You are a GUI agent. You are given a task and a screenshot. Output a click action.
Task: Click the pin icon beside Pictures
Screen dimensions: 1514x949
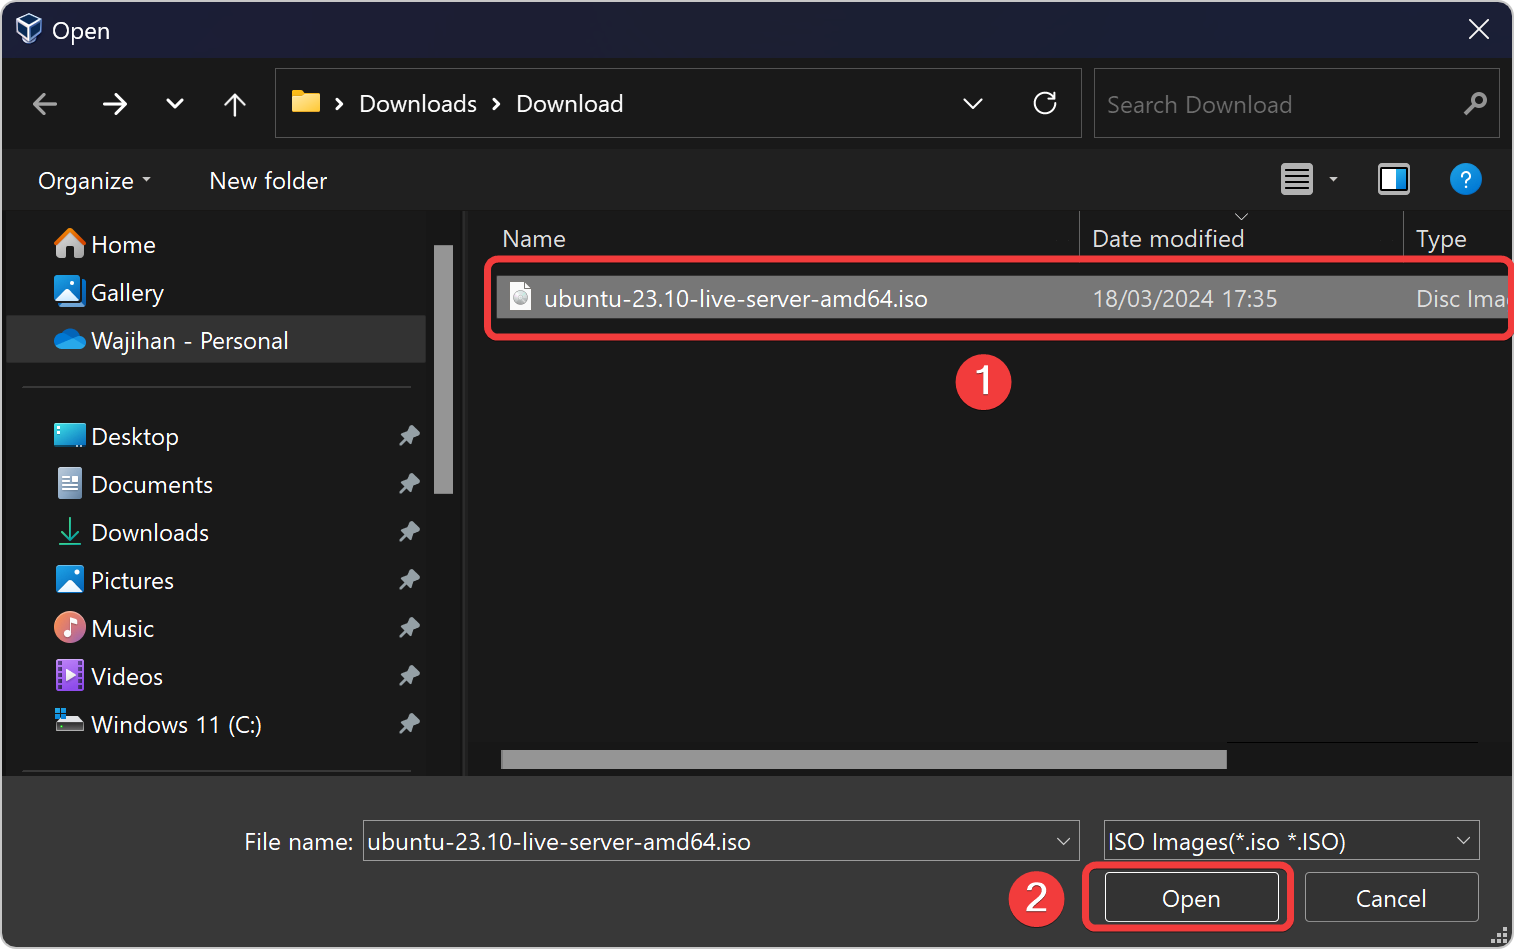point(409,580)
